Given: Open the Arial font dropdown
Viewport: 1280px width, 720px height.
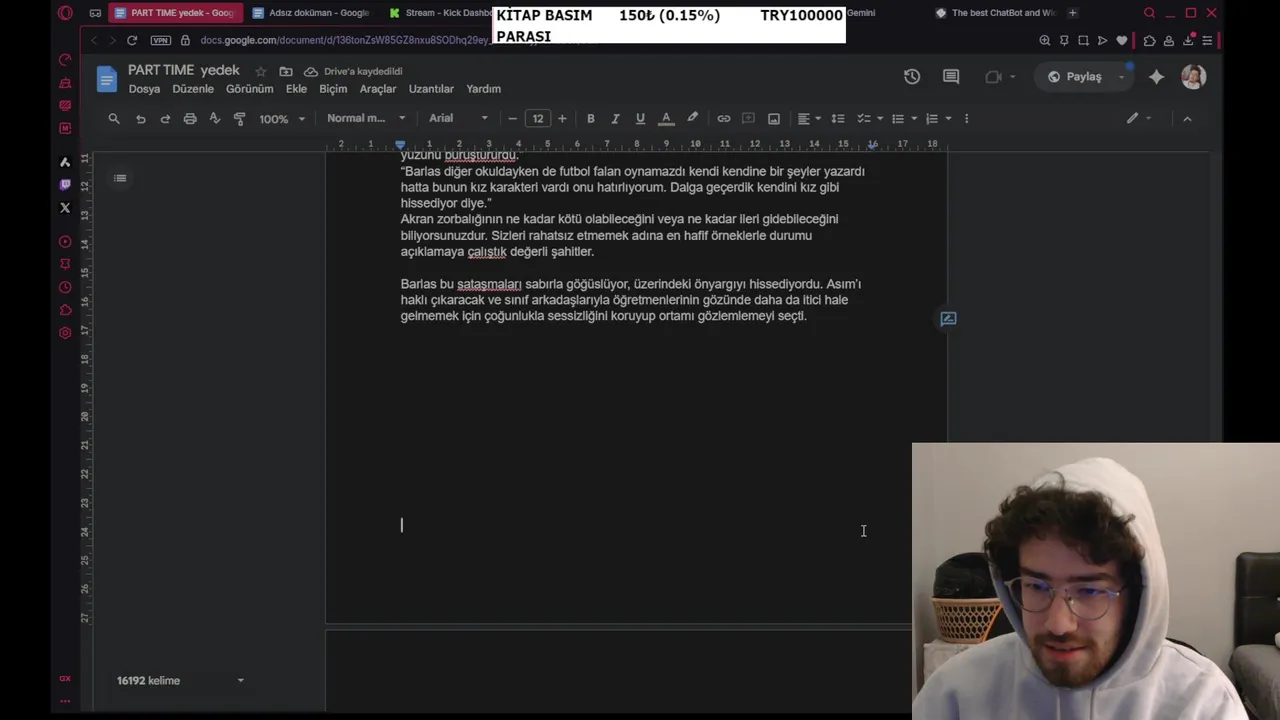Looking at the screenshot, I should pos(459,118).
